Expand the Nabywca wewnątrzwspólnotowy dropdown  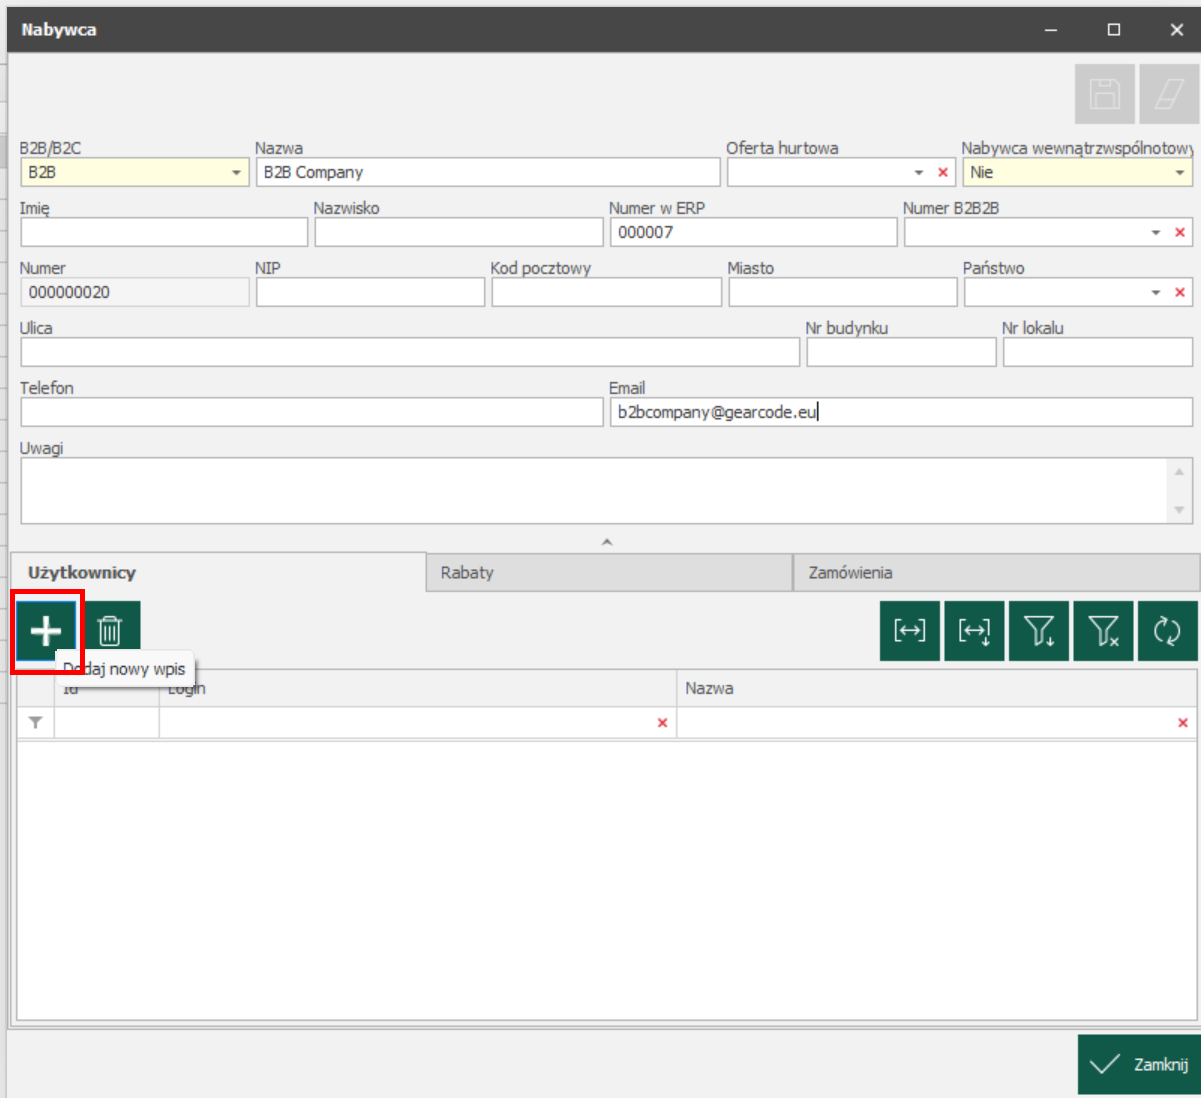1179,173
